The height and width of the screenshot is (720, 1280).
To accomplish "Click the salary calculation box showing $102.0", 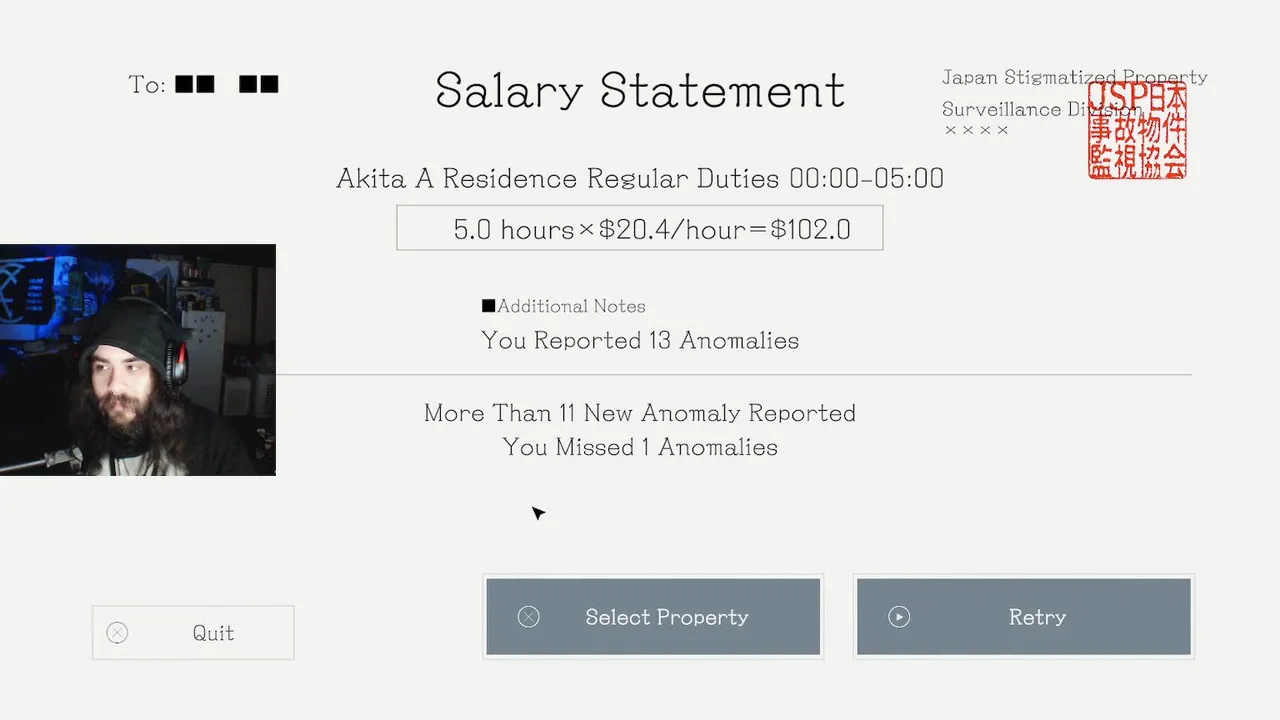I will [639, 229].
